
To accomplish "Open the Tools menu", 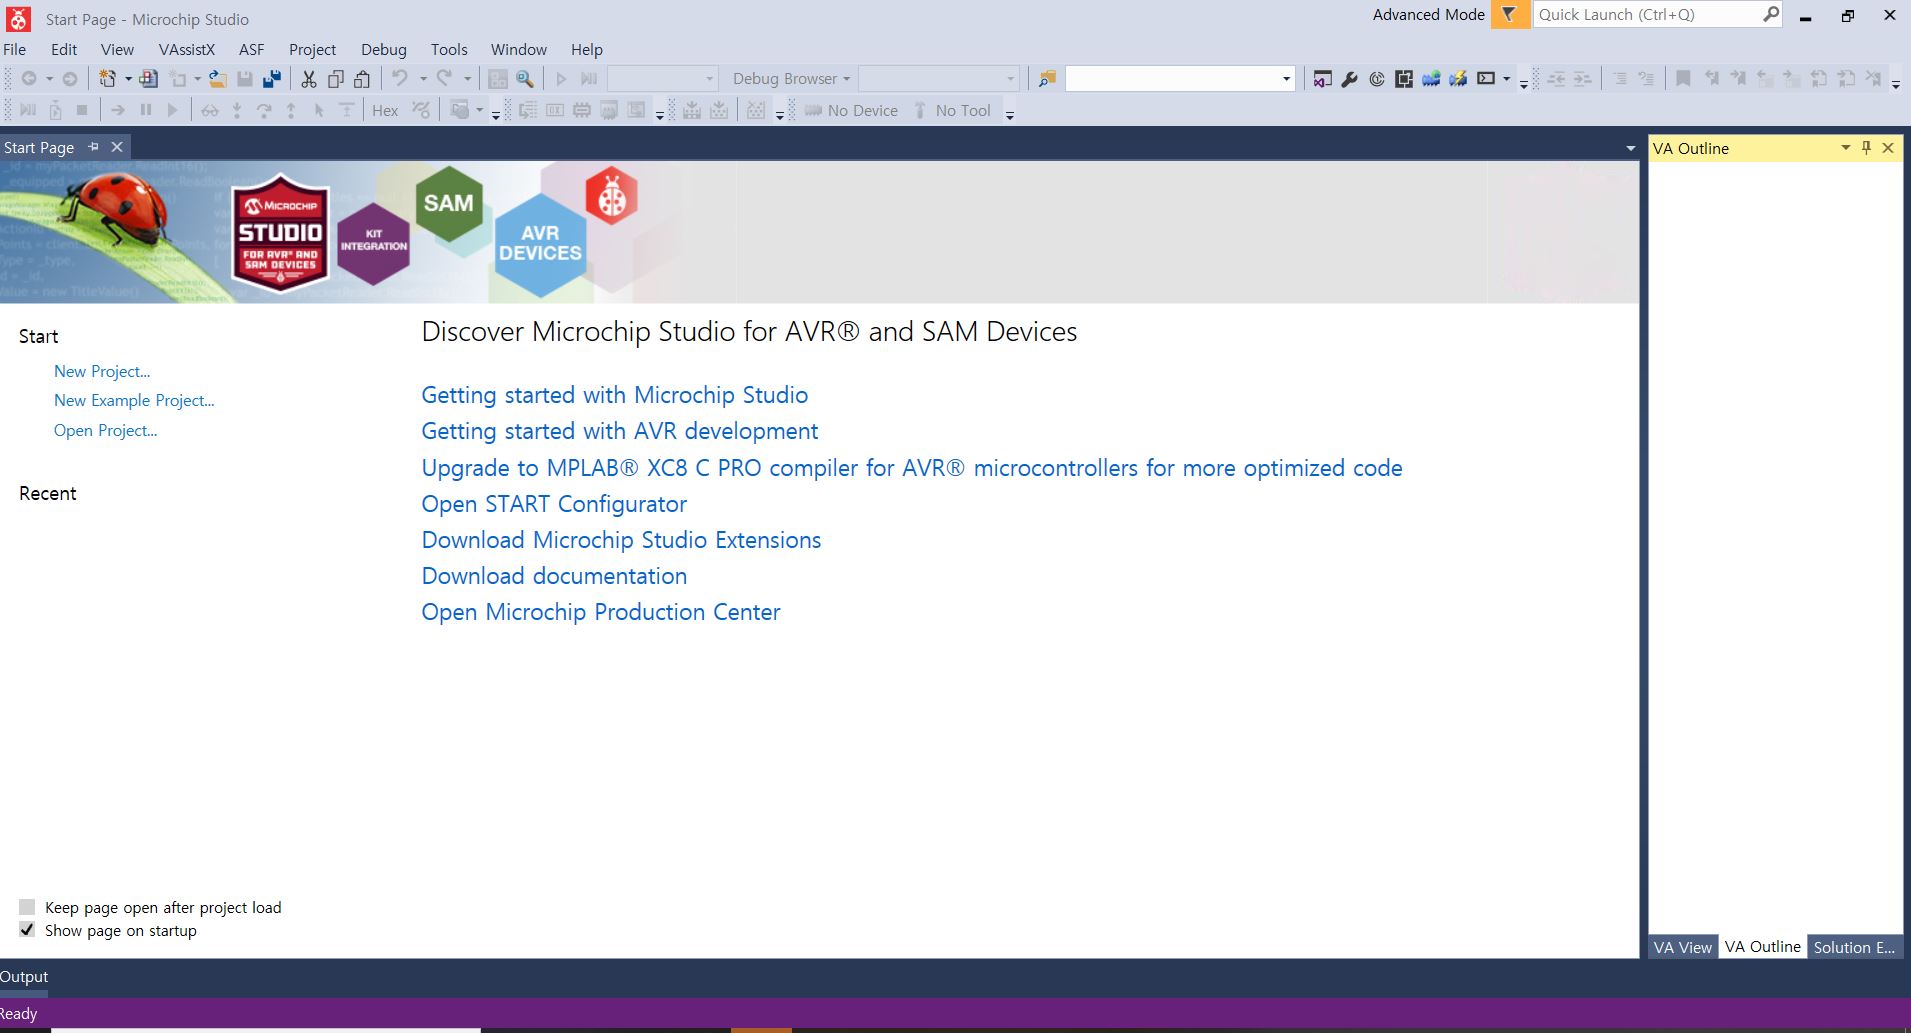I will click(449, 49).
